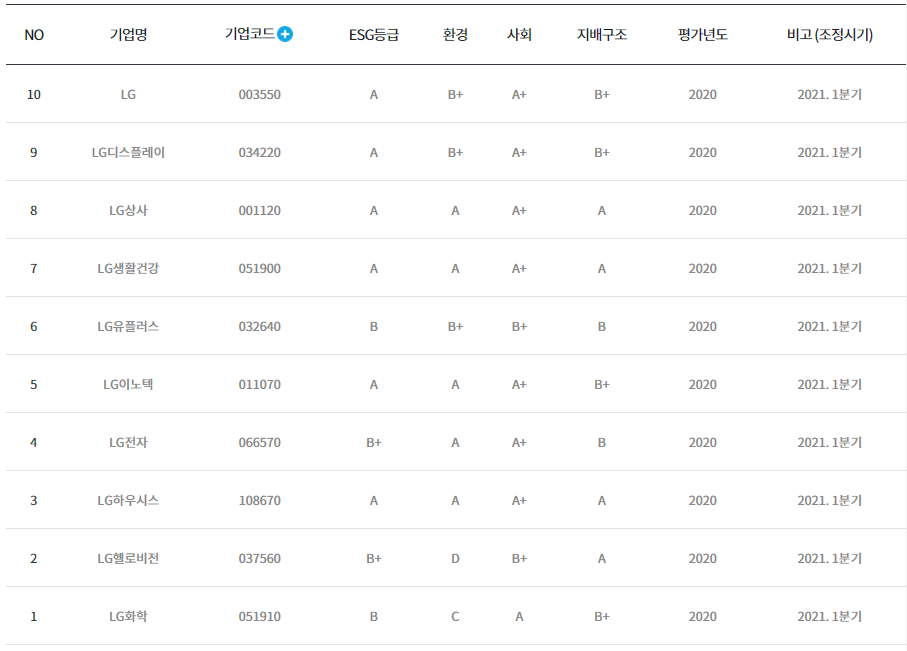Viewport: 907px width, 651px height.
Task: Click row number 10
Action: click(x=34, y=94)
